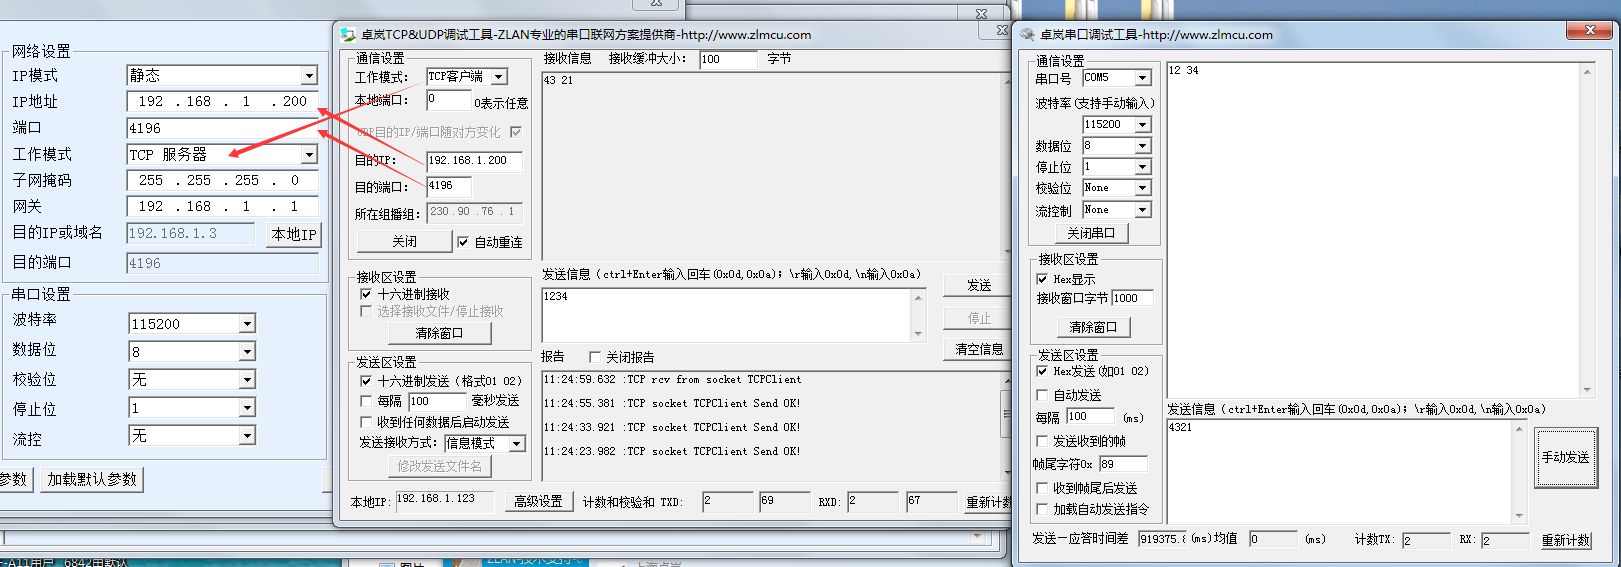
Task: Click the 加载默认参数 button
Action: point(92,479)
